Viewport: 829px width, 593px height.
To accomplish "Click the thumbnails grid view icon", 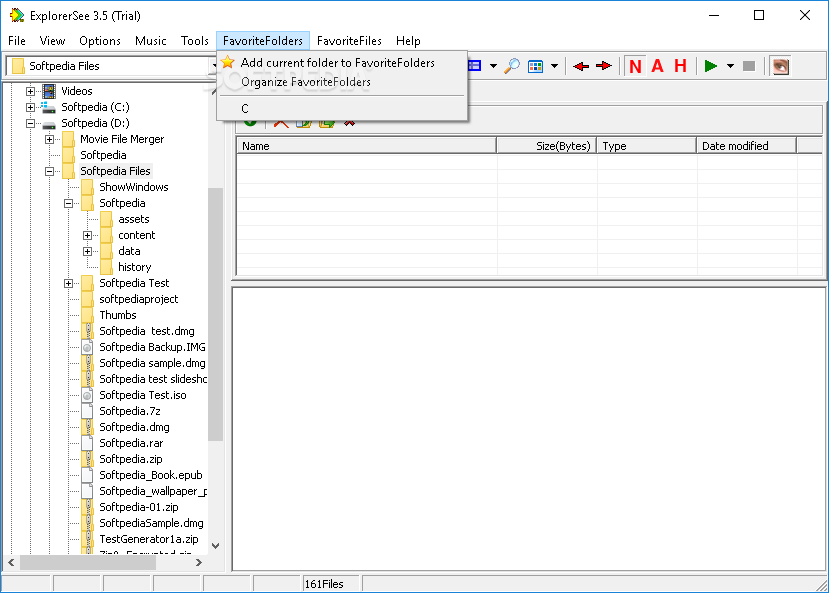I will 536,66.
